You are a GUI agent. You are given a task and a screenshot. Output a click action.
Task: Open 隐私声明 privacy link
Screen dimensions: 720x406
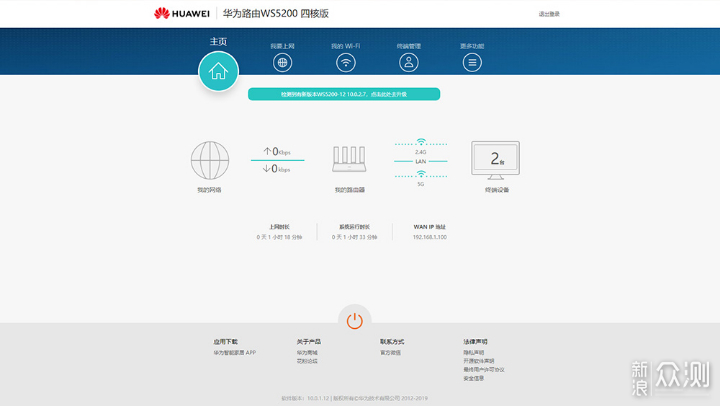[x=473, y=353]
